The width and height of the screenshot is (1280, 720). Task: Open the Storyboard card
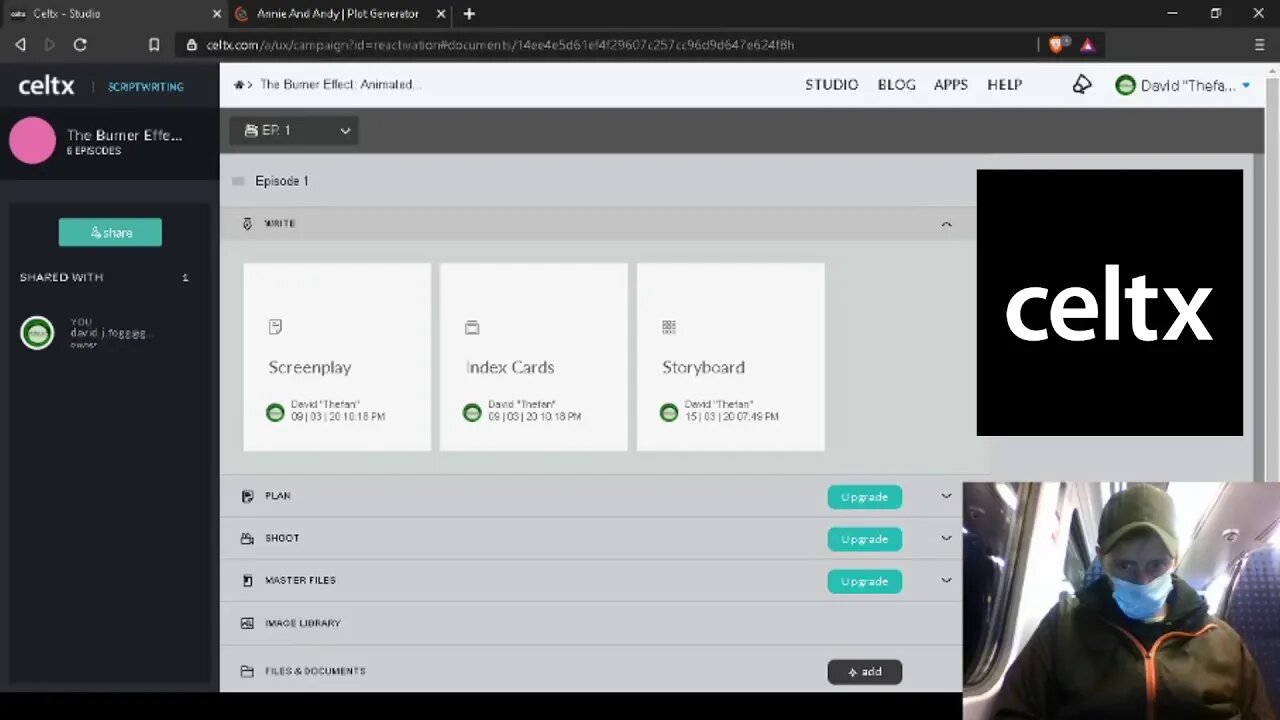pos(731,357)
